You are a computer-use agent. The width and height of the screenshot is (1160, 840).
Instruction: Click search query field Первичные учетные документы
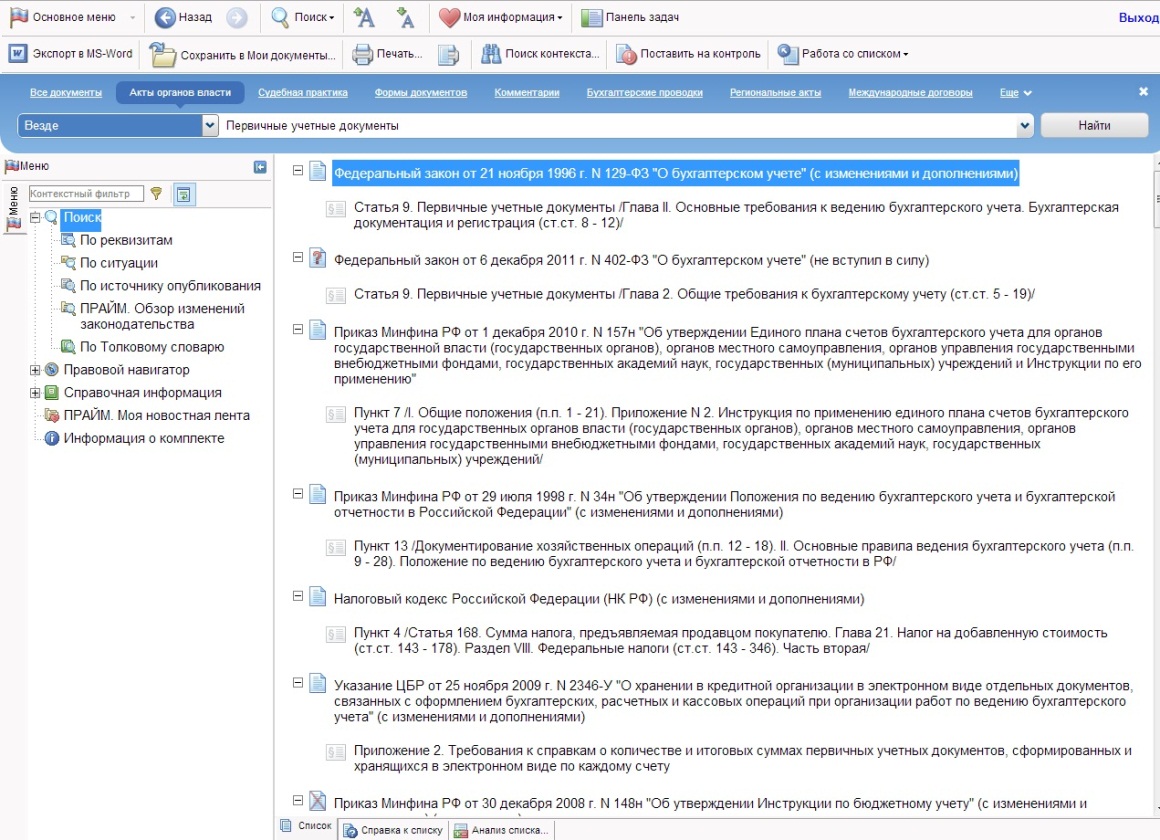[x=618, y=126]
